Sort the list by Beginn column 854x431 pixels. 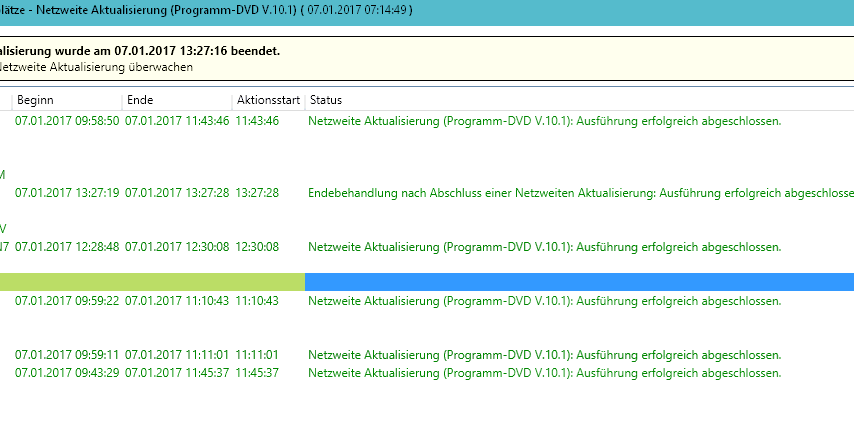(35, 100)
